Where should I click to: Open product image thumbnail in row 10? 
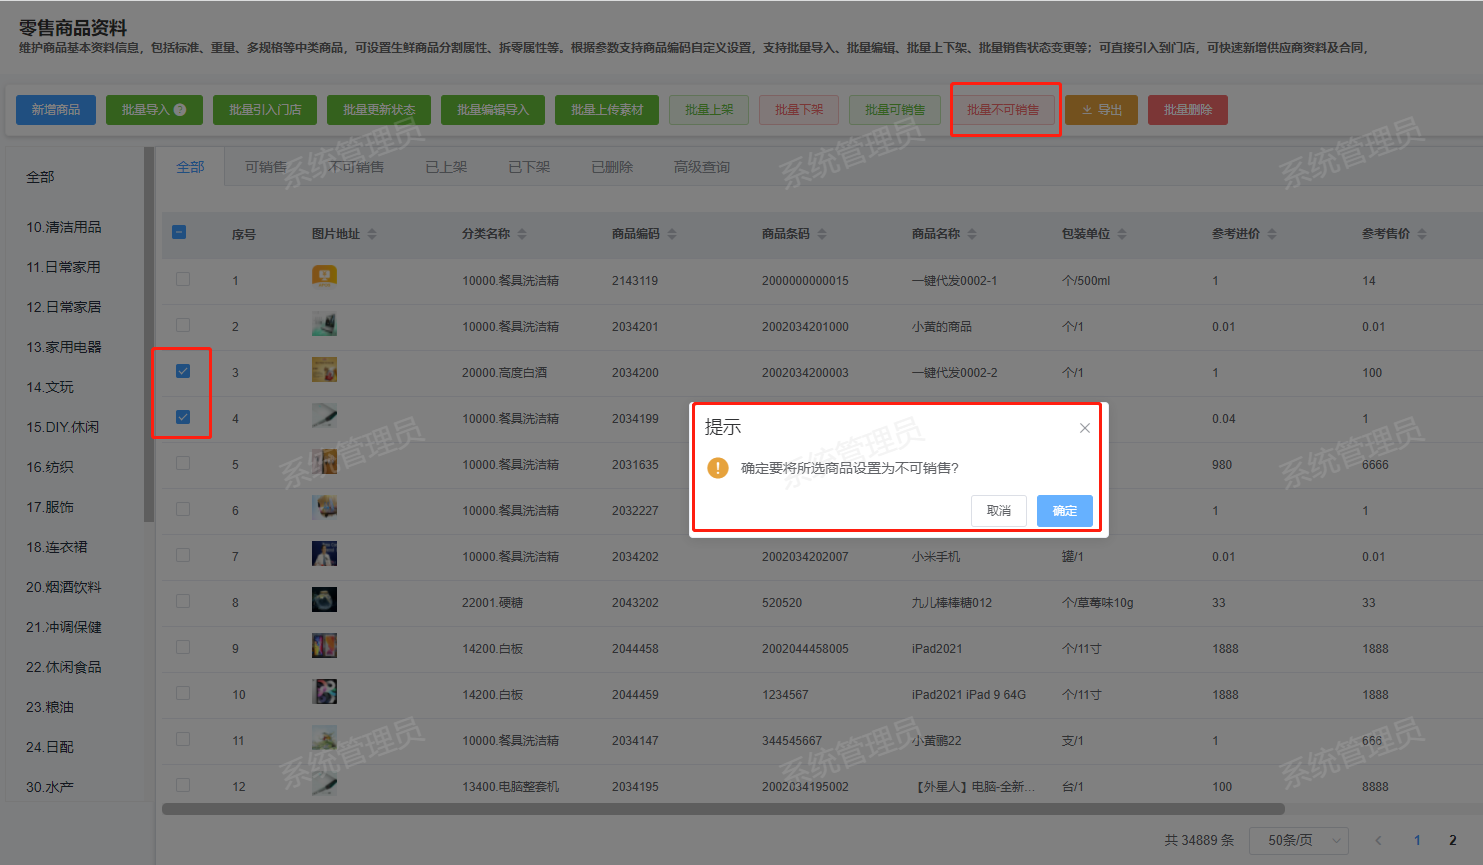pos(324,691)
